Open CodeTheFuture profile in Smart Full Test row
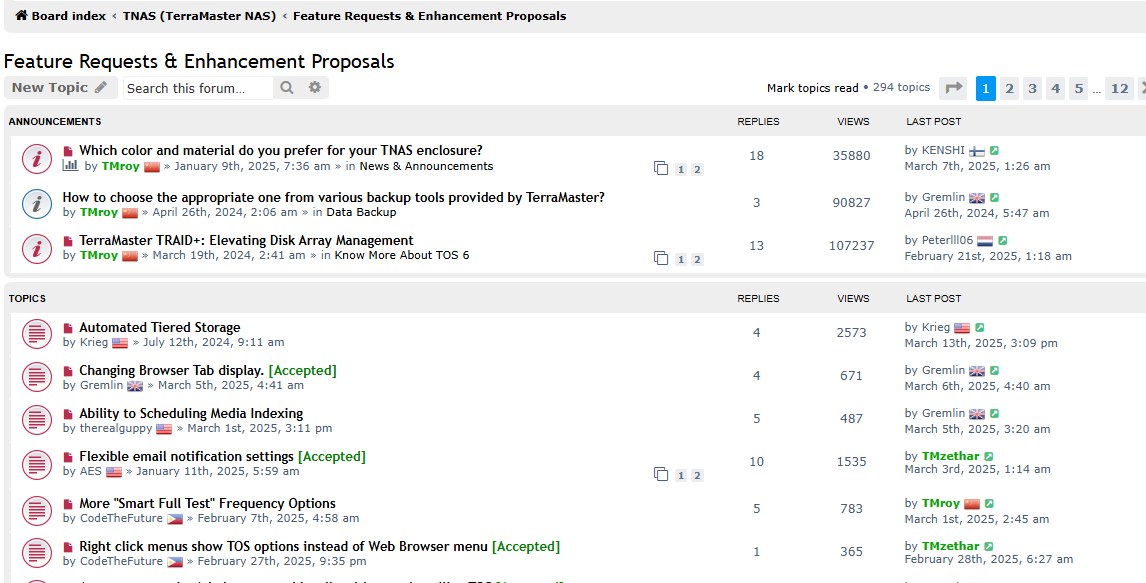The width and height of the screenshot is (1146, 583). pos(121,518)
